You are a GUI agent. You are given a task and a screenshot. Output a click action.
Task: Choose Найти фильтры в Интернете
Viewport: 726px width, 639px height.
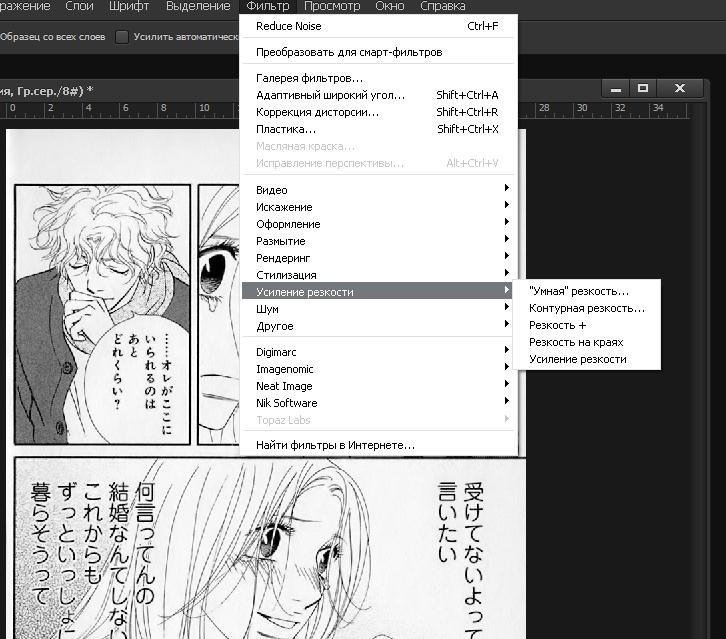[x=377, y=445]
